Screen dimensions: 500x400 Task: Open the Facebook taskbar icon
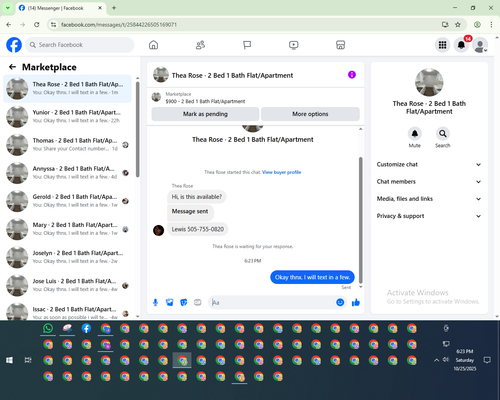point(86,328)
